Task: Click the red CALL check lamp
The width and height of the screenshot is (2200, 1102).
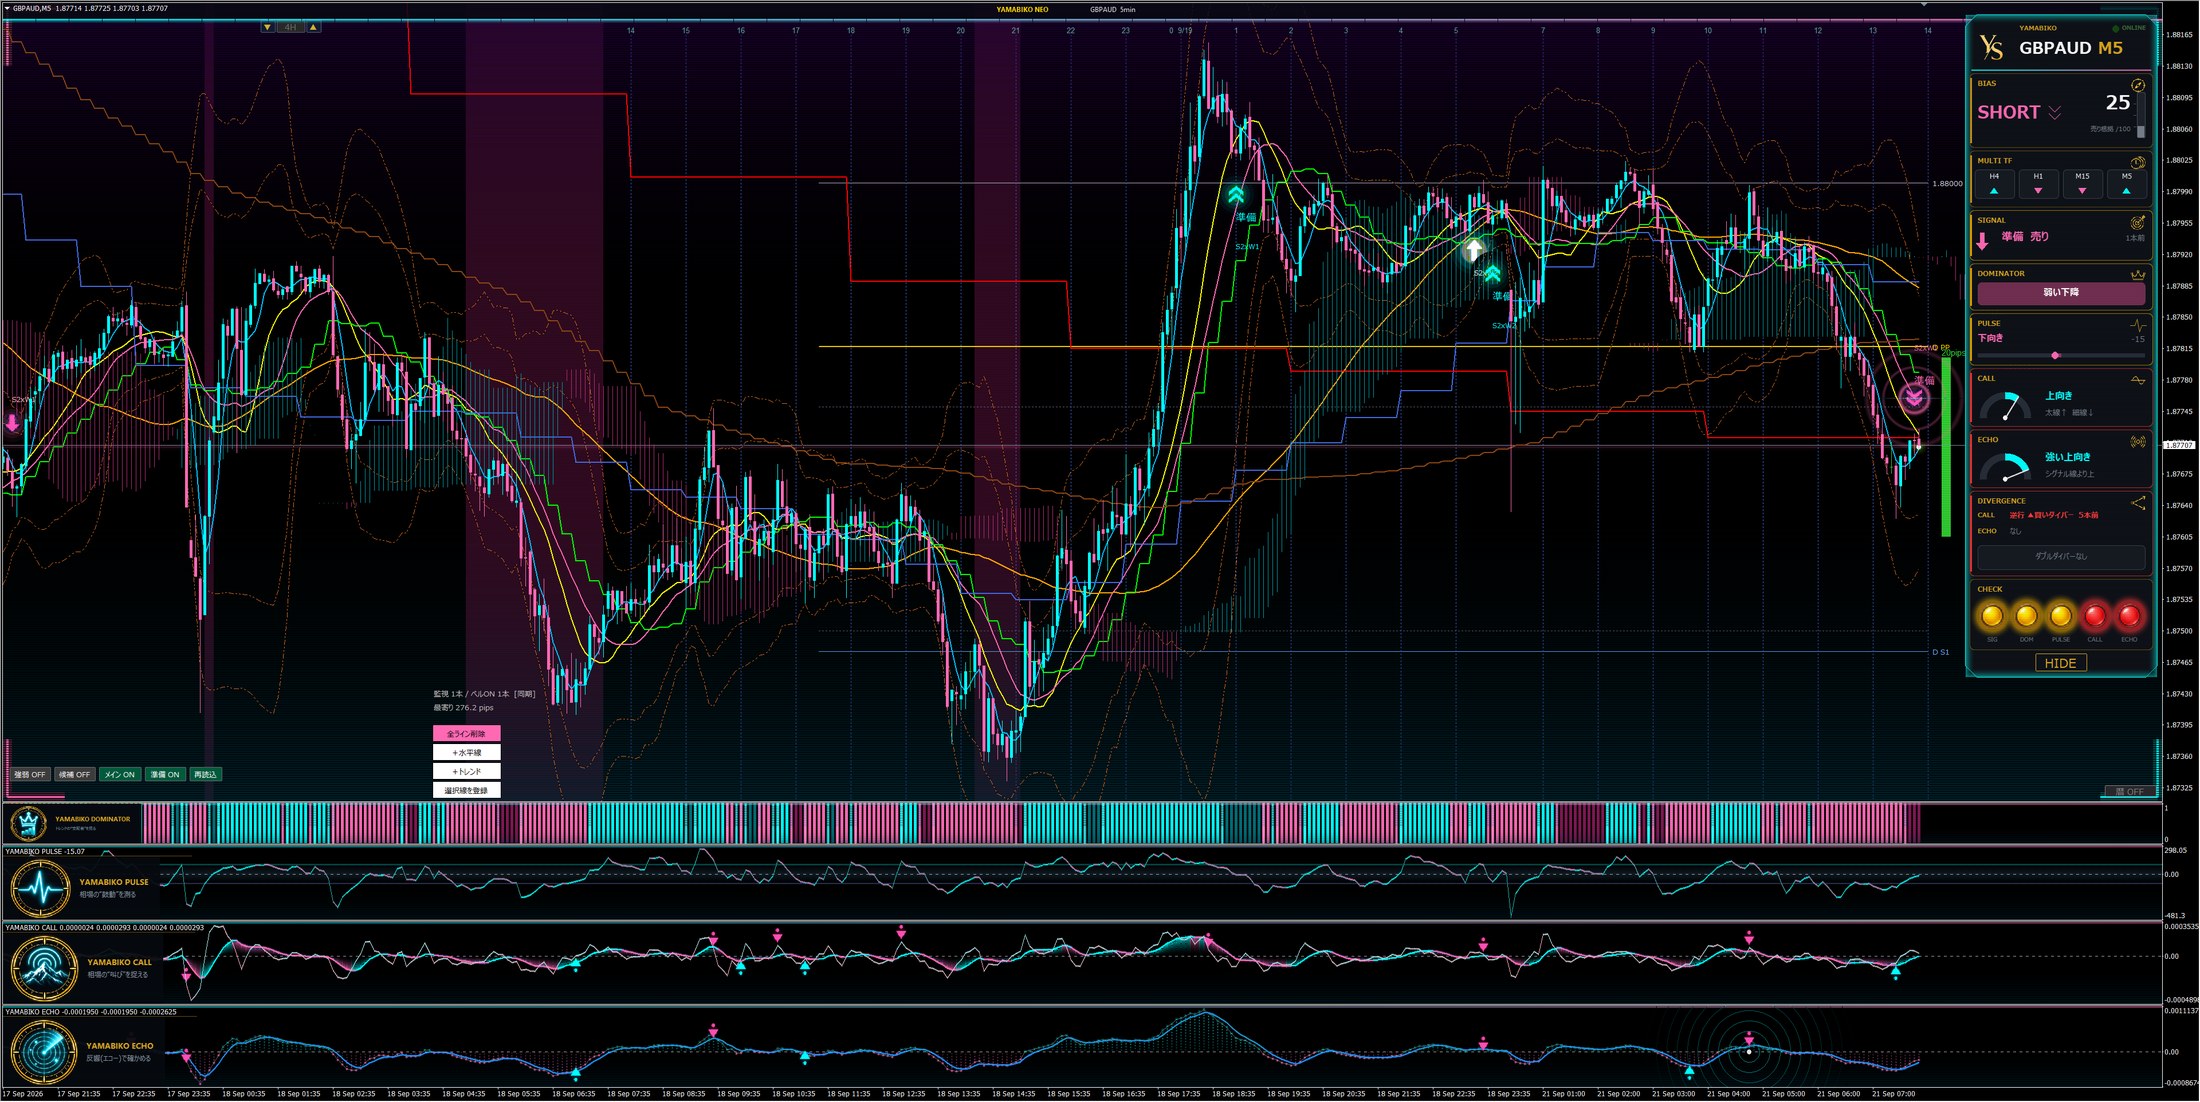Action: (2095, 616)
